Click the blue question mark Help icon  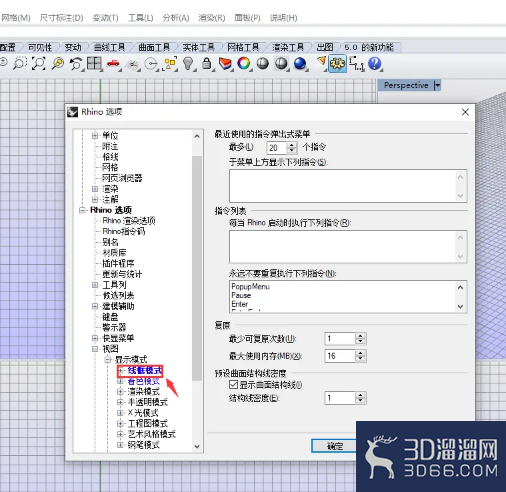tap(375, 63)
